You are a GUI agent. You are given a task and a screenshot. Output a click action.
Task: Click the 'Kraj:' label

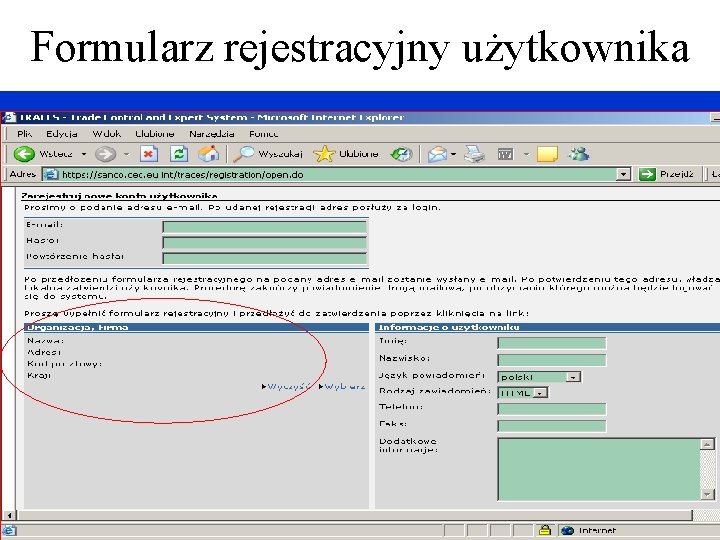[39, 375]
